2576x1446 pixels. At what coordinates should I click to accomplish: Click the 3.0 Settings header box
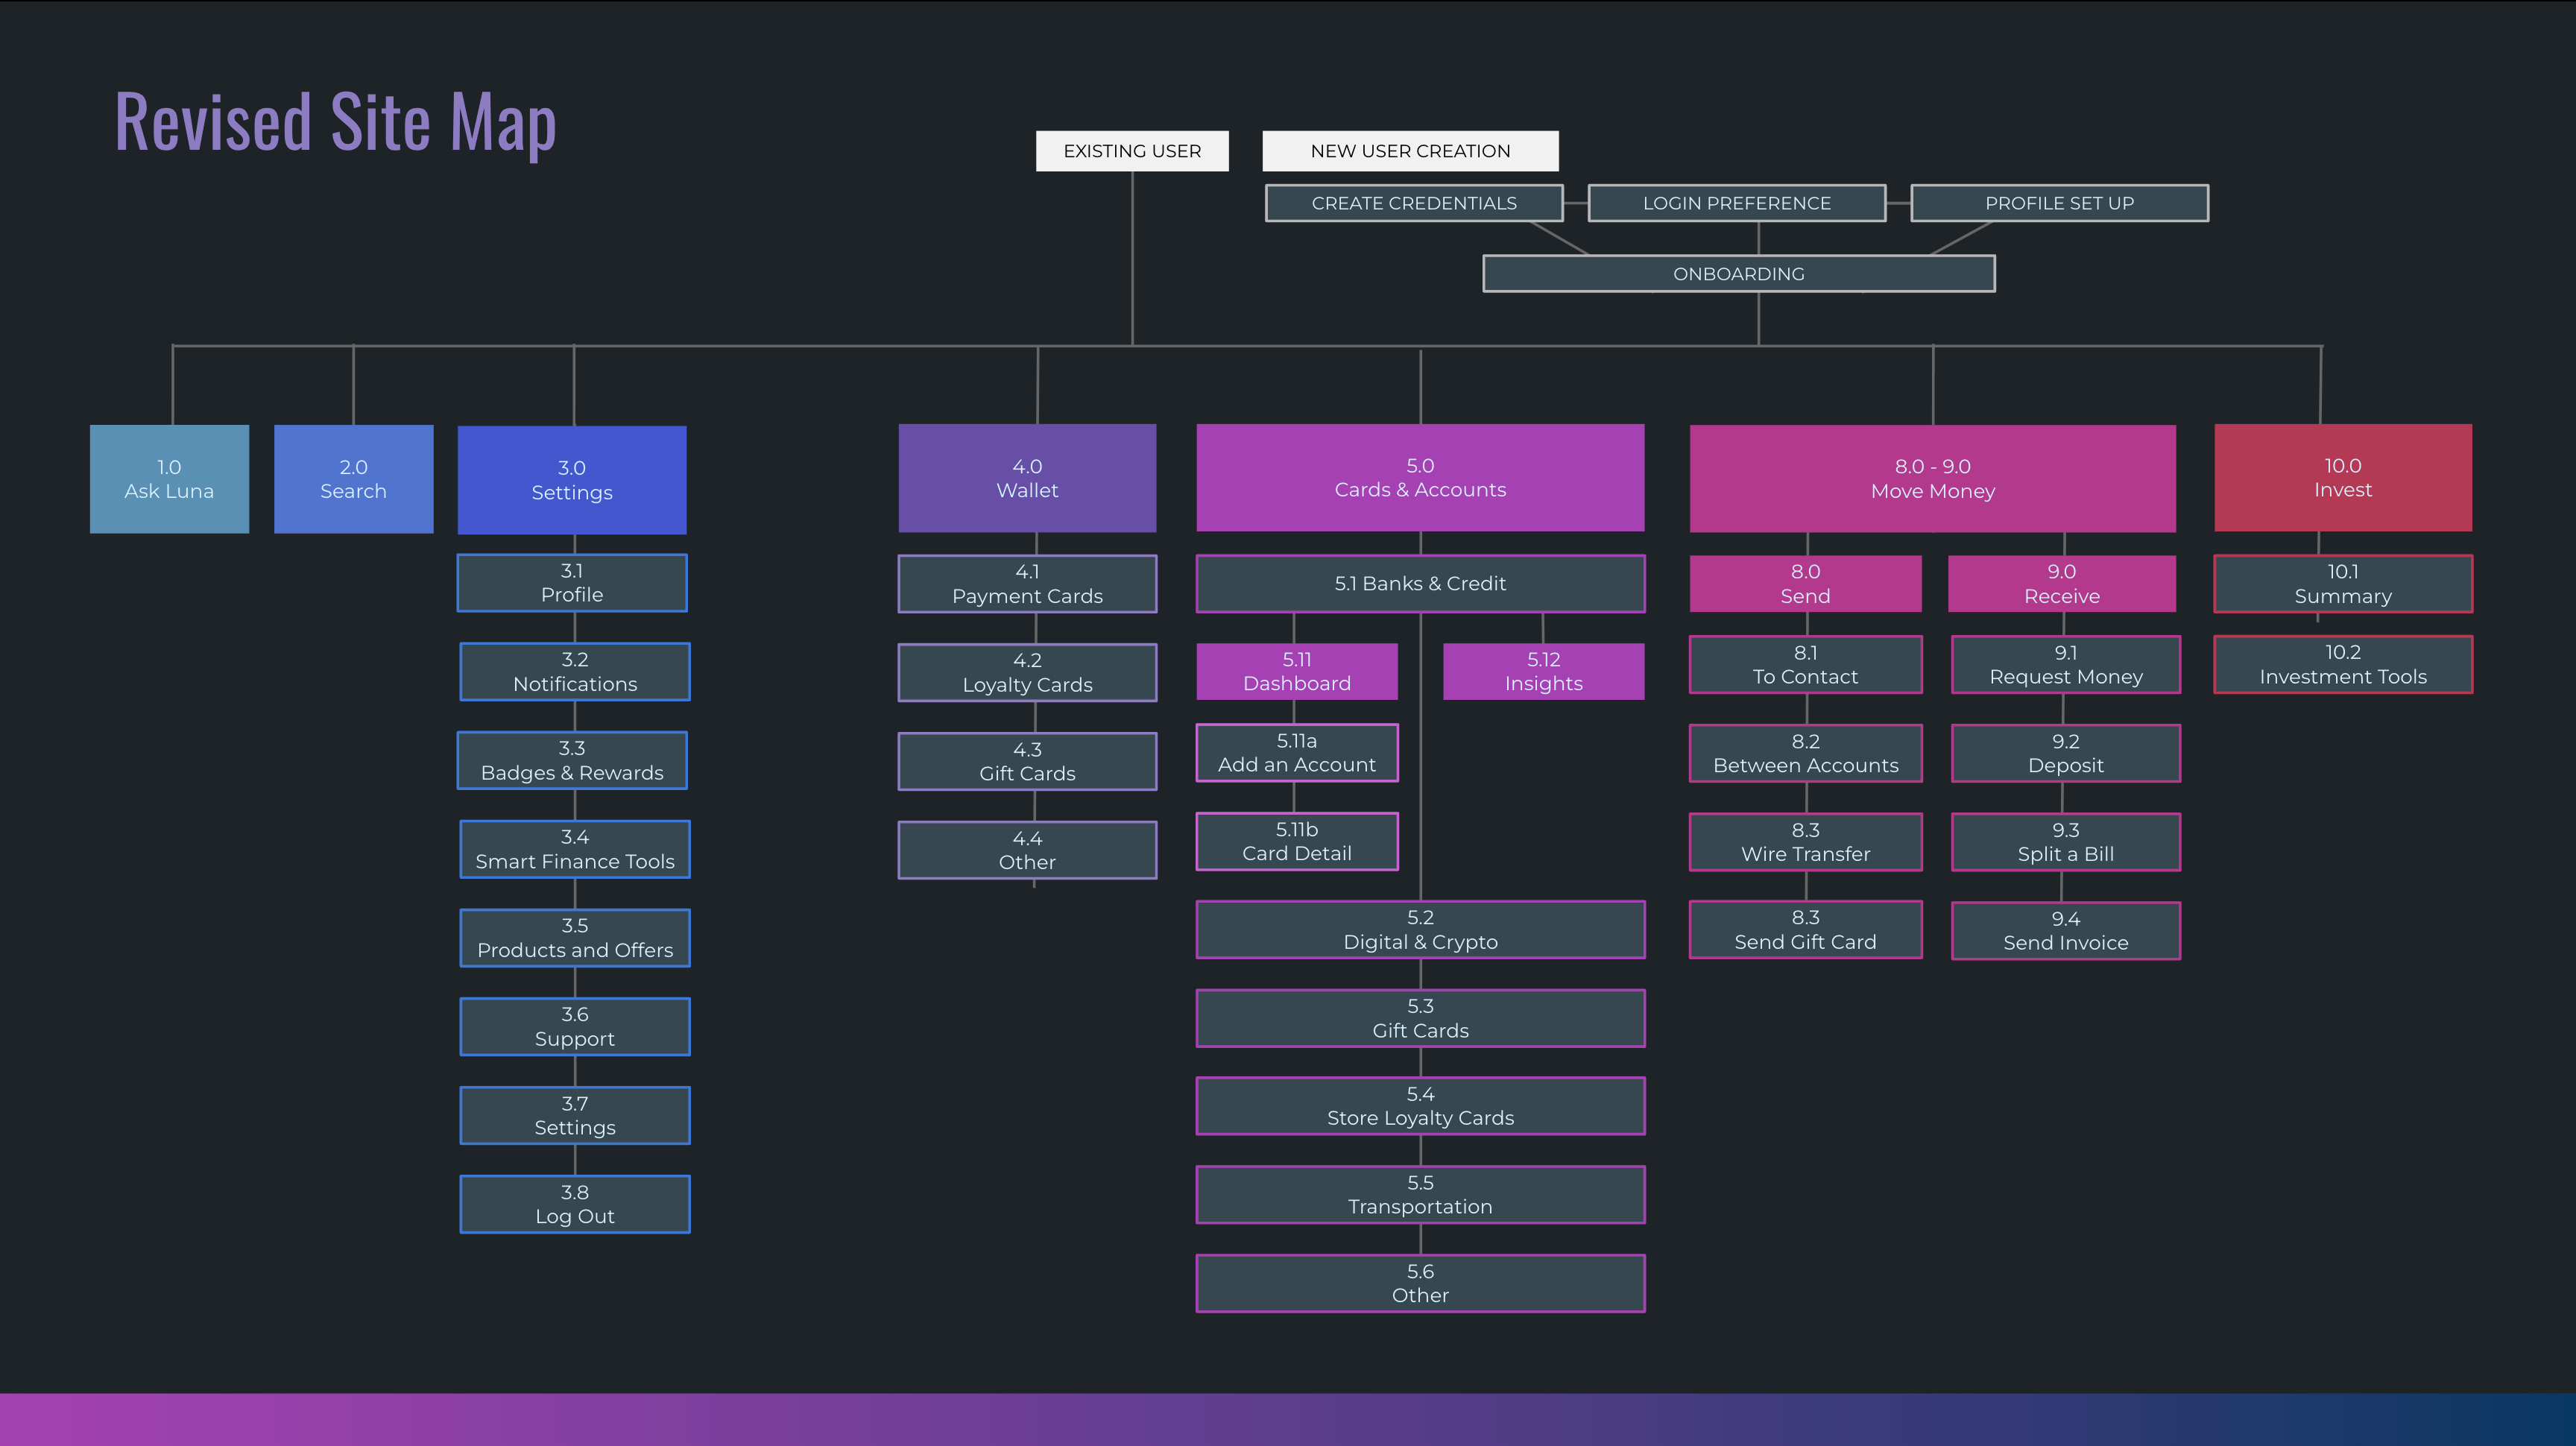[572, 480]
